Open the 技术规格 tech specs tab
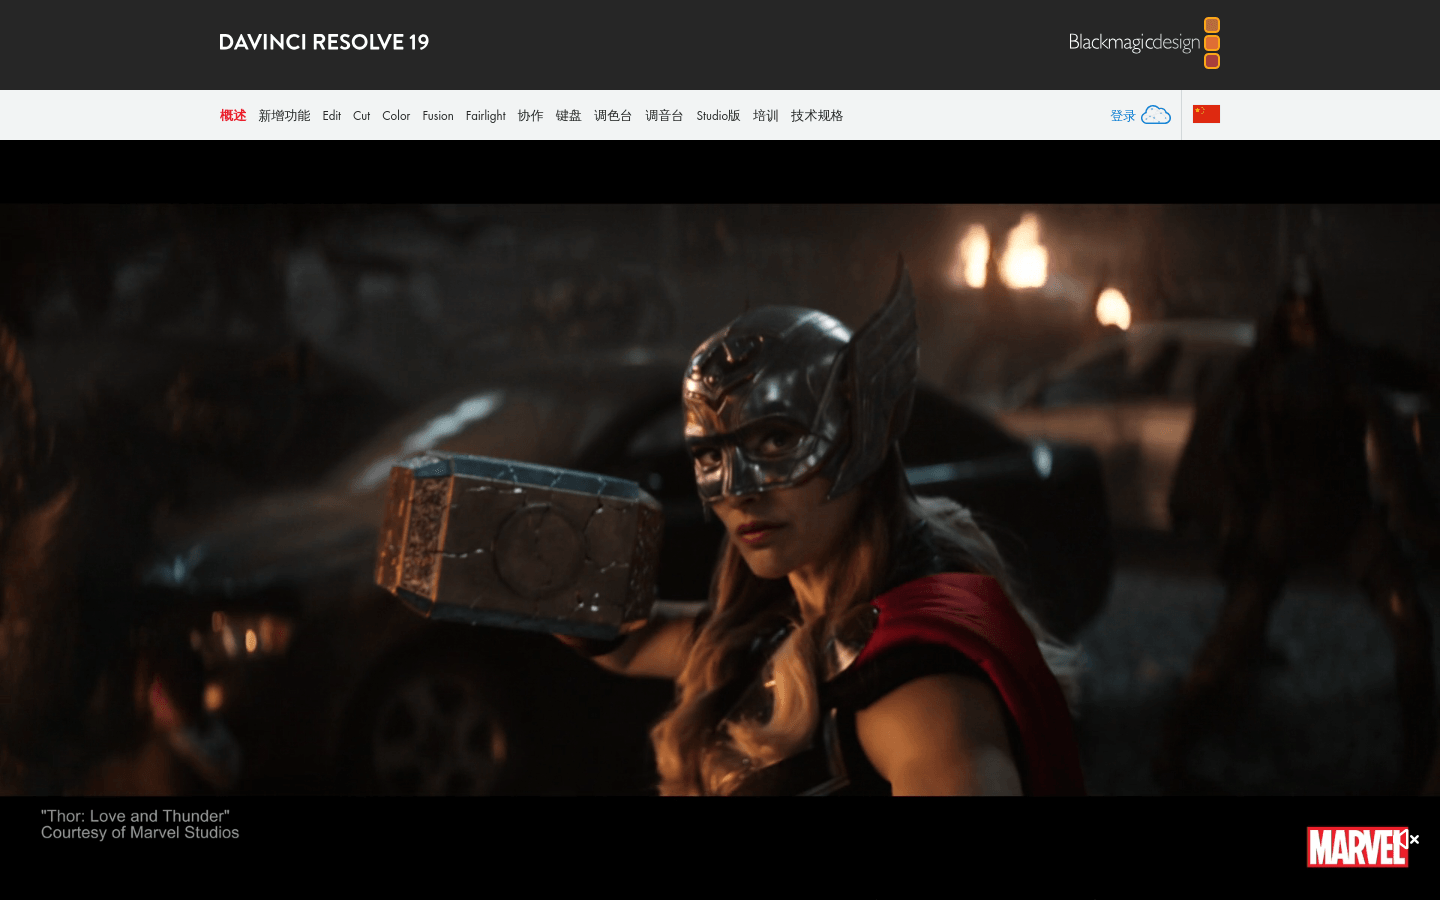1440x900 pixels. coord(817,116)
